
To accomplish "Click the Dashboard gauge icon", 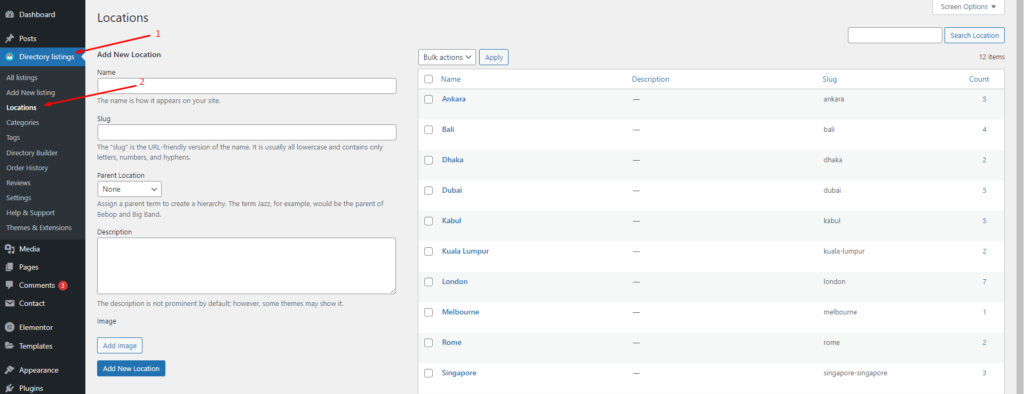I will (10, 14).
